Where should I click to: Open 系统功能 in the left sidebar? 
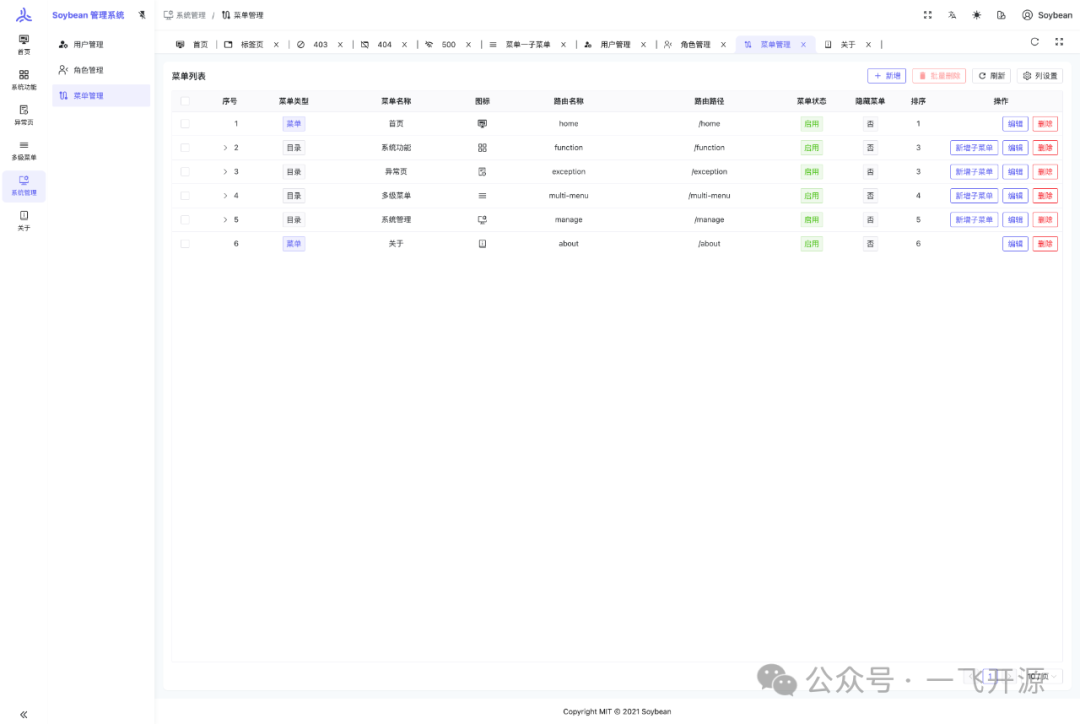24,80
